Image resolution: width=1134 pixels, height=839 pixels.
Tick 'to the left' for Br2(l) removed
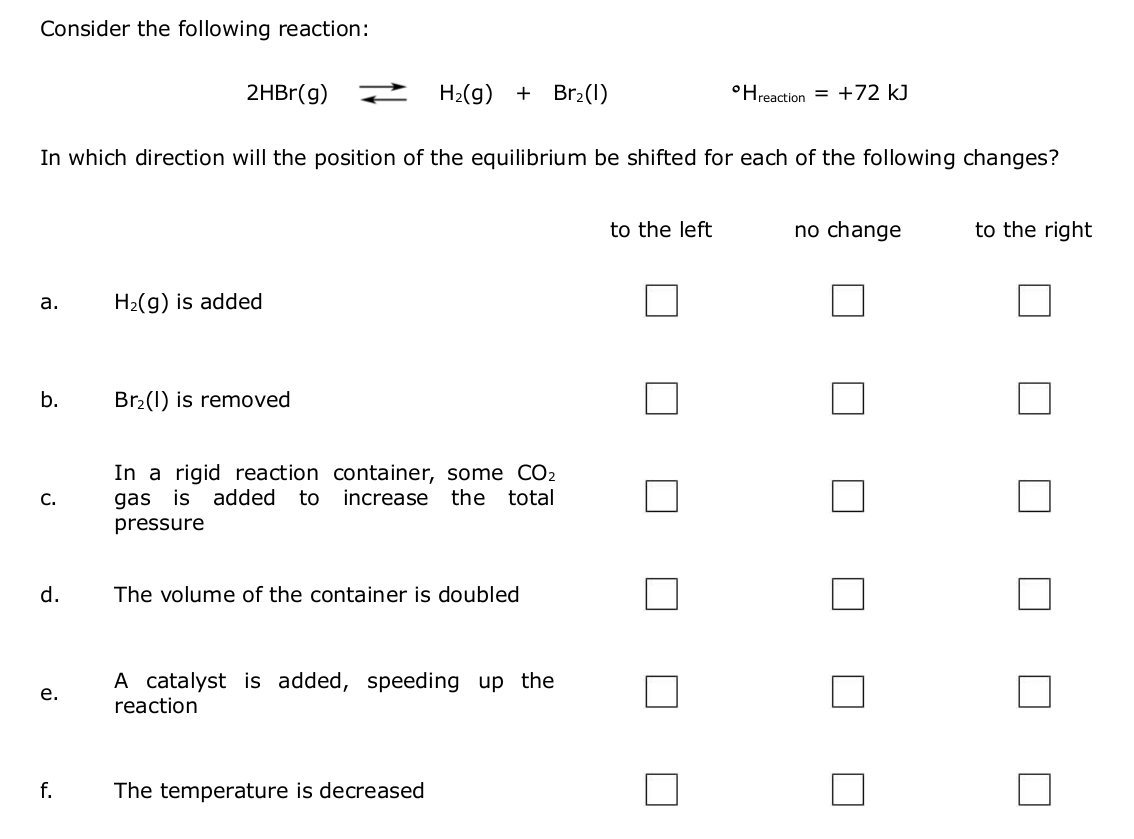(661, 398)
